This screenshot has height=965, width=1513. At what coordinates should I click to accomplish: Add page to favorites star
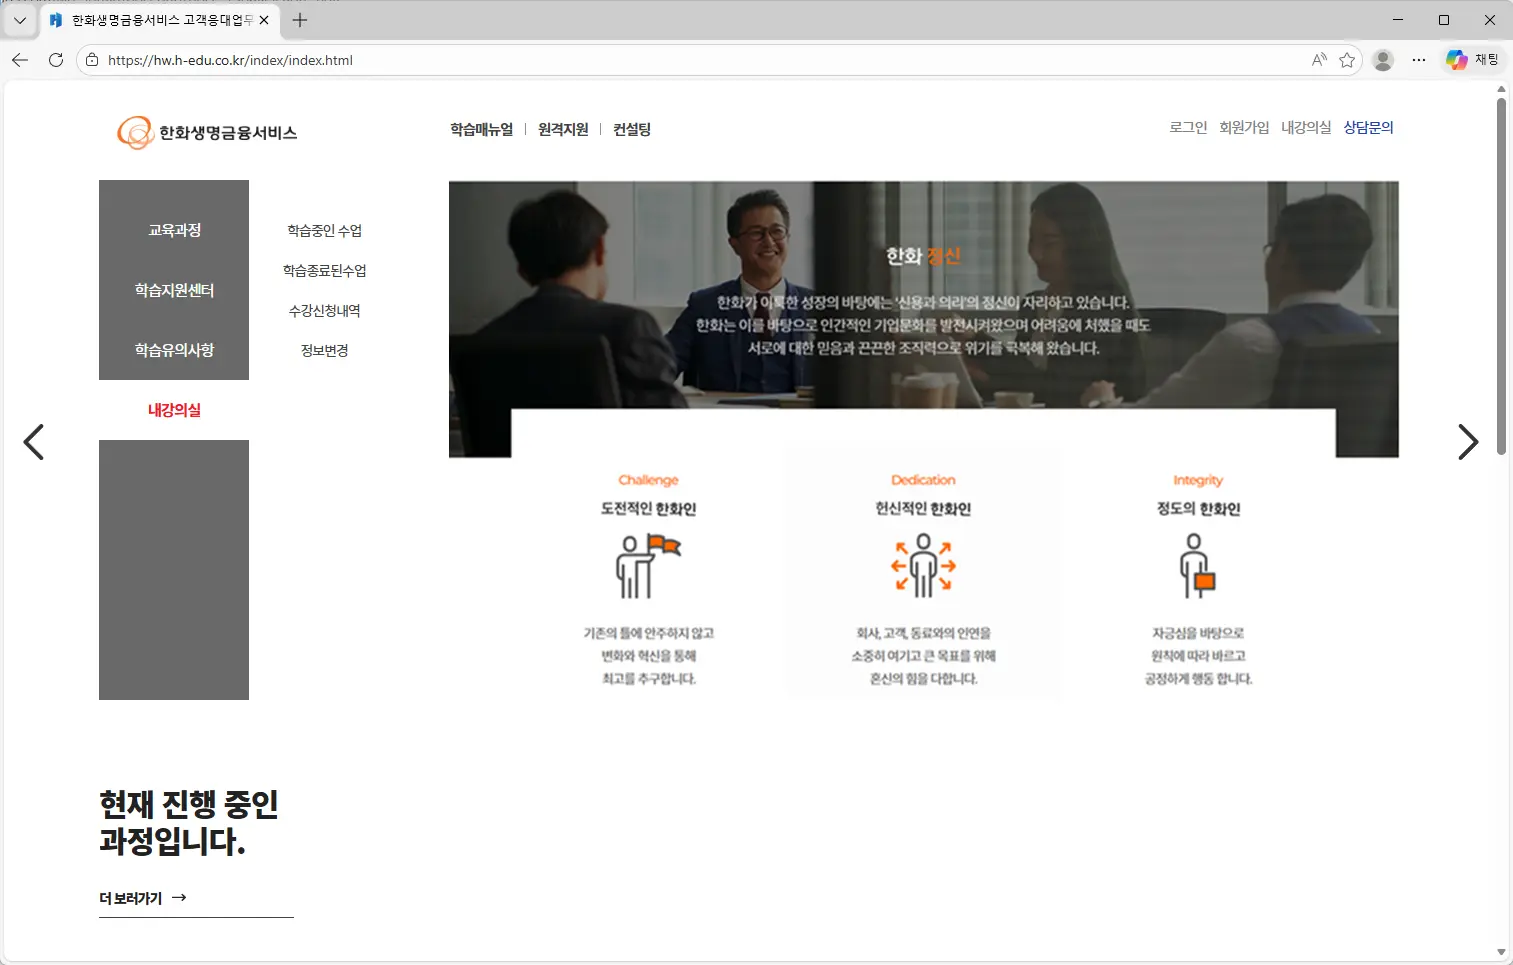pyautogui.click(x=1347, y=60)
